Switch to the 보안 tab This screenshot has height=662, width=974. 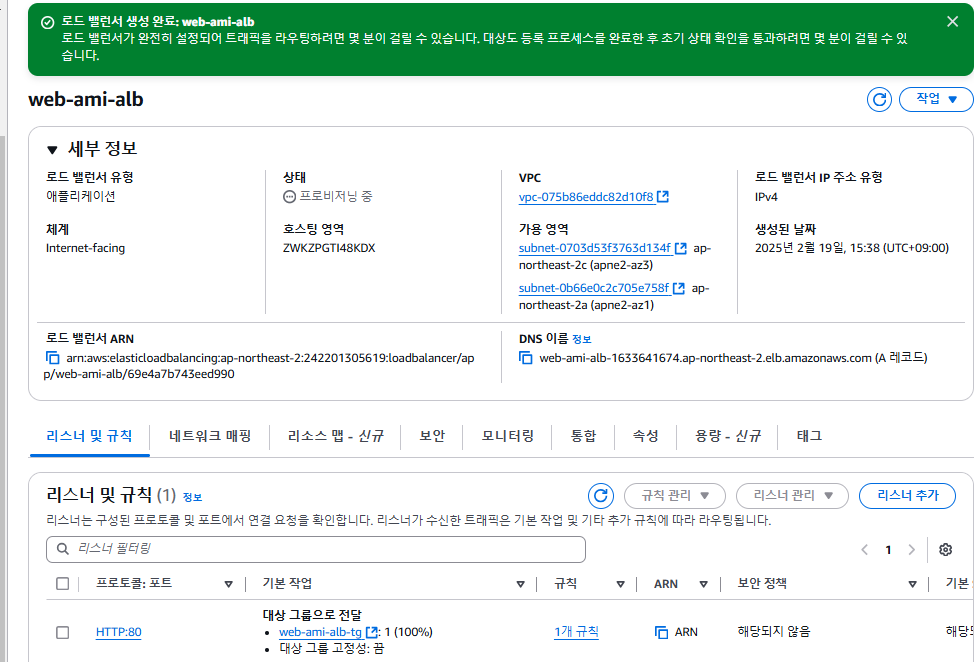(432, 436)
